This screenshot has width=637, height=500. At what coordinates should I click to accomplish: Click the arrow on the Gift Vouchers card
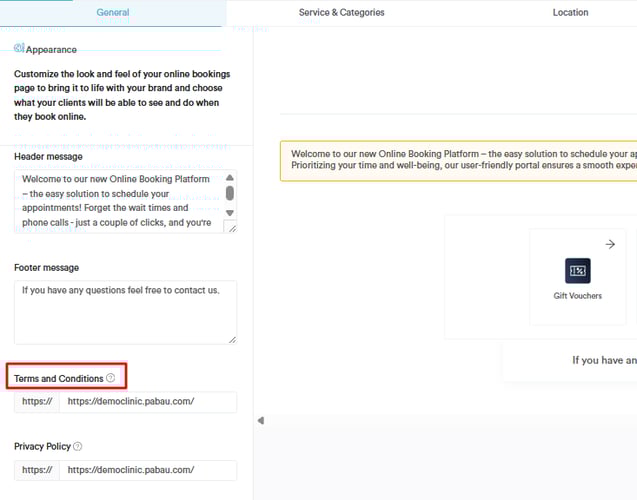610,244
